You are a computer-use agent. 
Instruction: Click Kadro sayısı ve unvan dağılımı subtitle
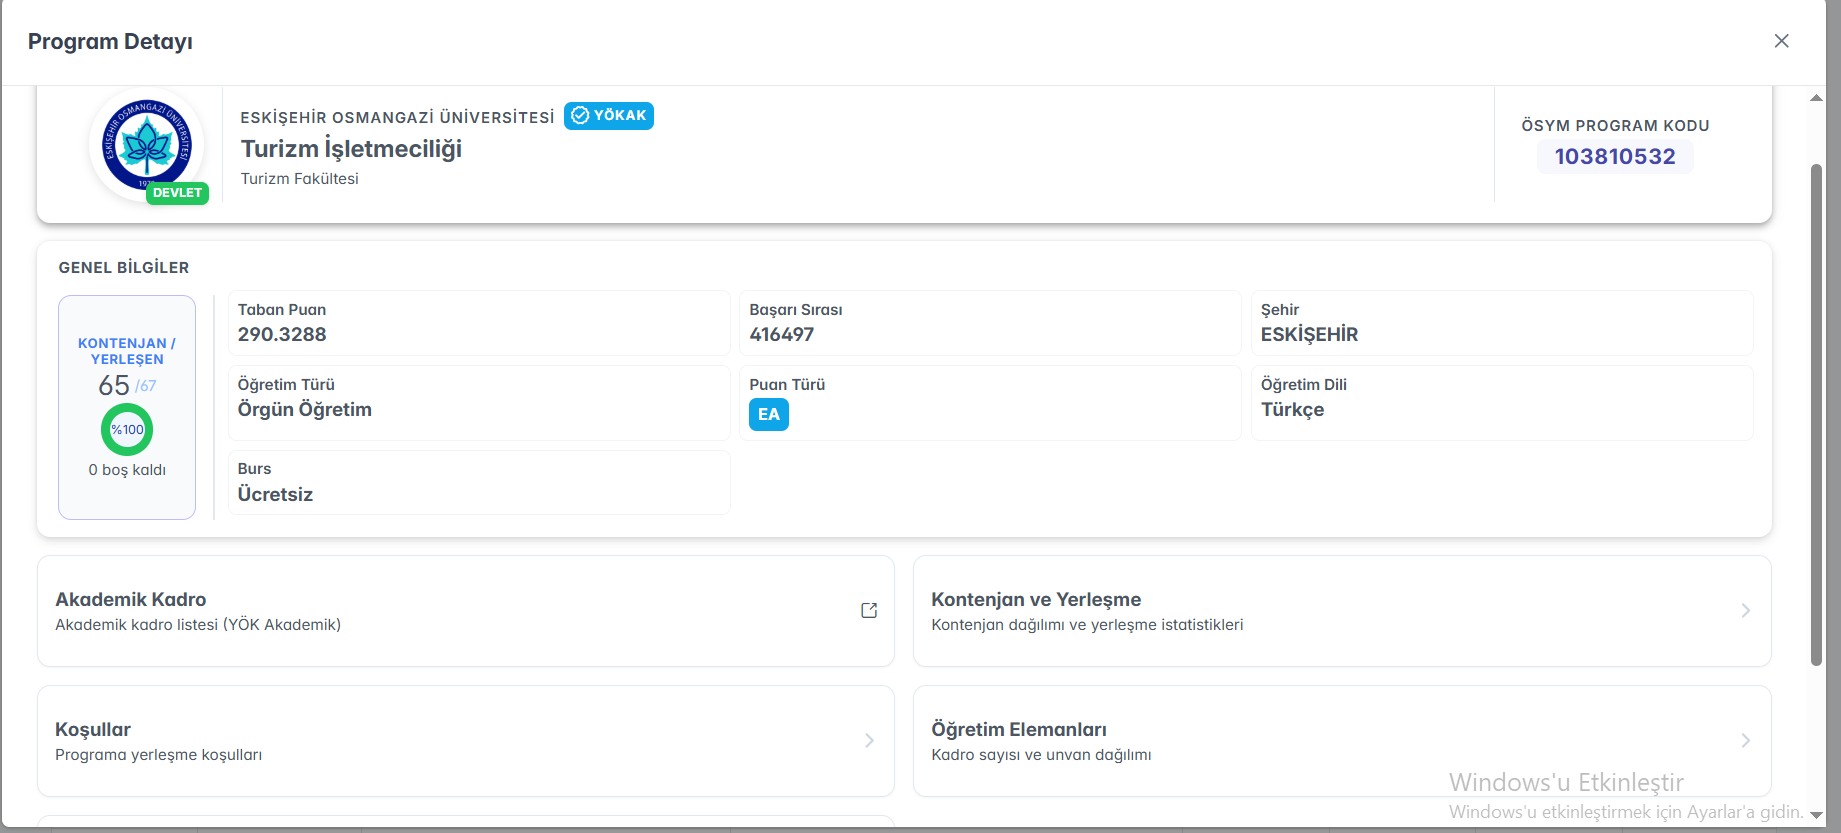pos(1041,755)
